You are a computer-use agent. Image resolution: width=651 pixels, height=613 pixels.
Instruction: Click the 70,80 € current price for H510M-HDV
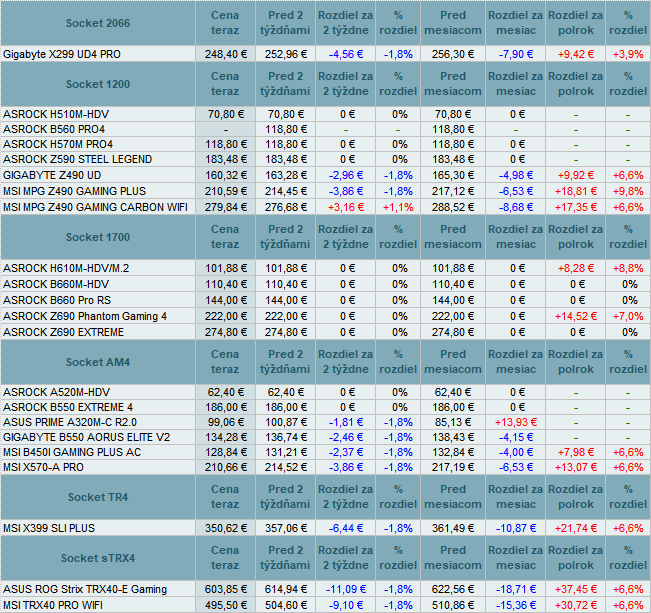225,114
